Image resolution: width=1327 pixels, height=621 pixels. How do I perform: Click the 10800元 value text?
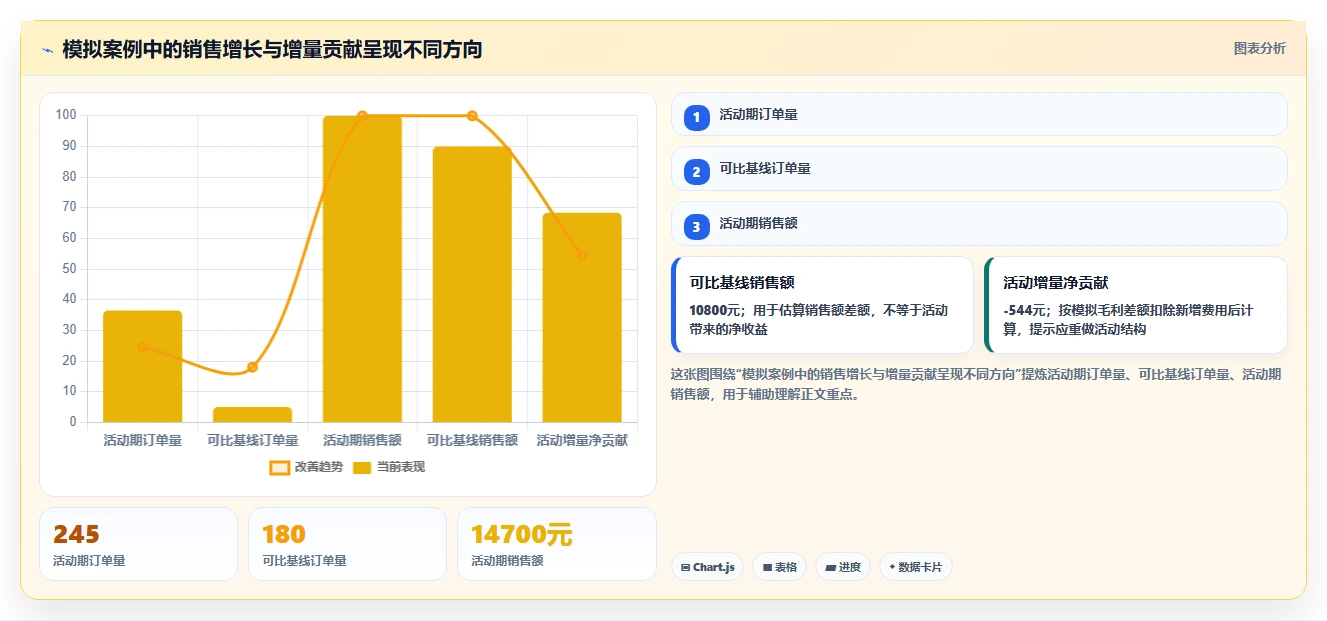click(716, 310)
